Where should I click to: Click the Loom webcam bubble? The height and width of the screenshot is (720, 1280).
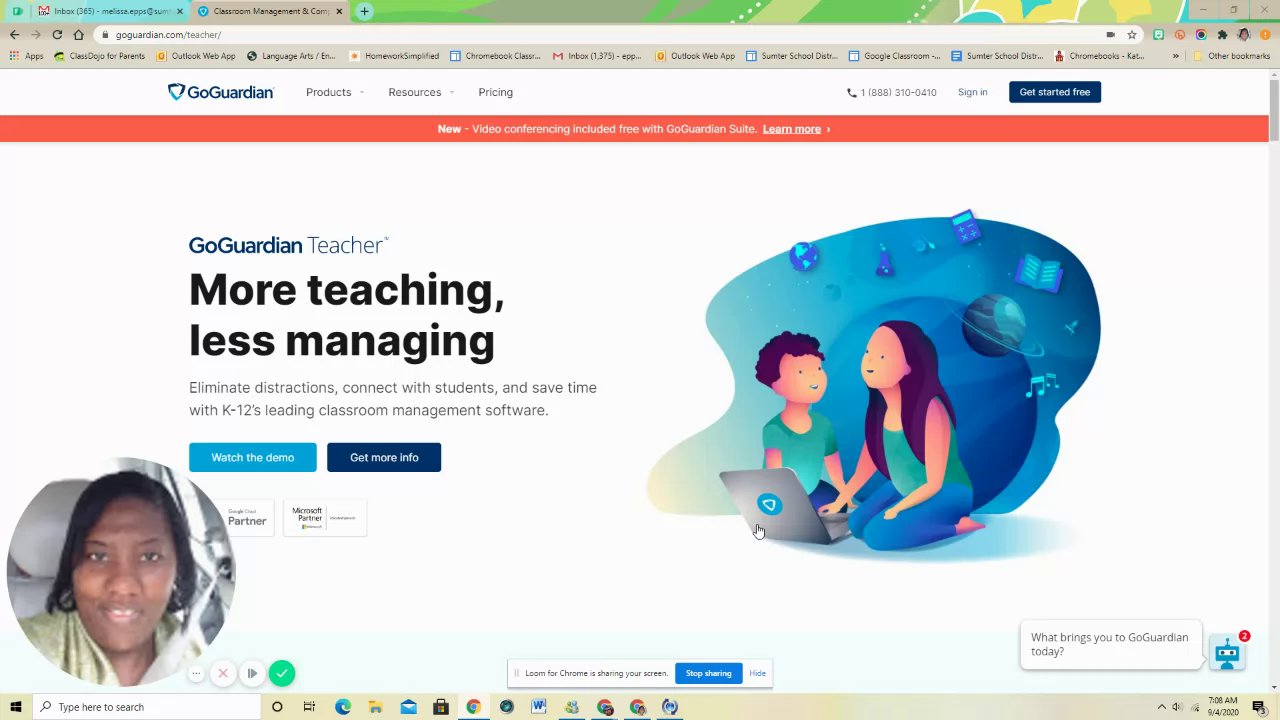point(120,572)
